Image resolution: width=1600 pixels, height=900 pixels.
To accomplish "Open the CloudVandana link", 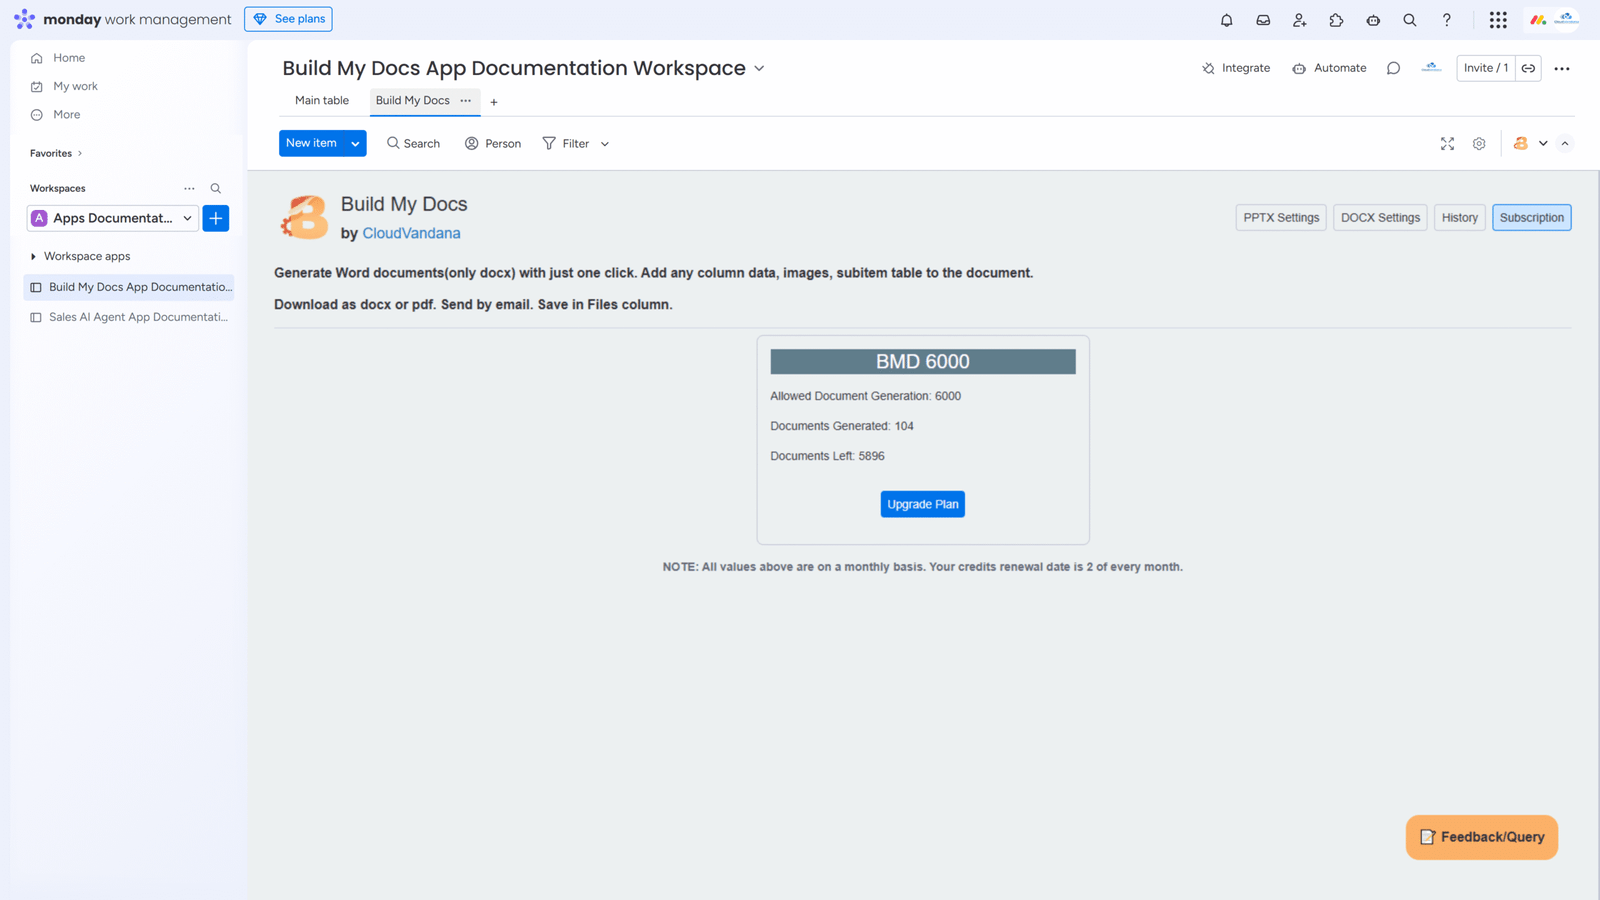I will point(411,233).
